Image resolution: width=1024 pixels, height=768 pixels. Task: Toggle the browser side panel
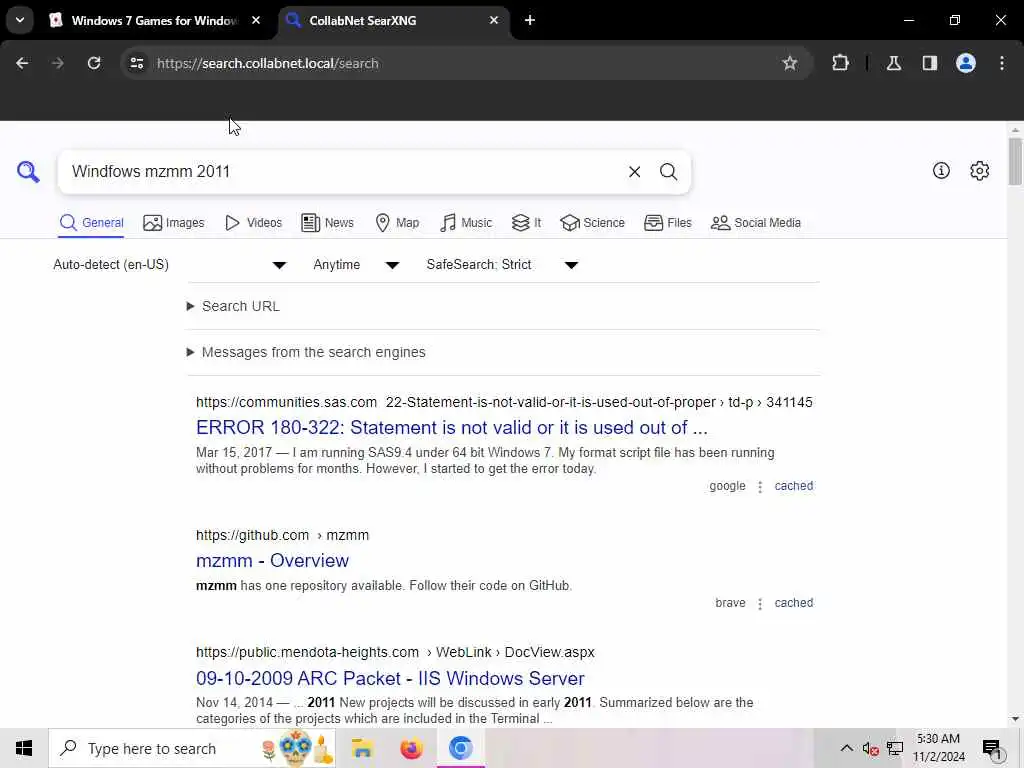point(929,63)
